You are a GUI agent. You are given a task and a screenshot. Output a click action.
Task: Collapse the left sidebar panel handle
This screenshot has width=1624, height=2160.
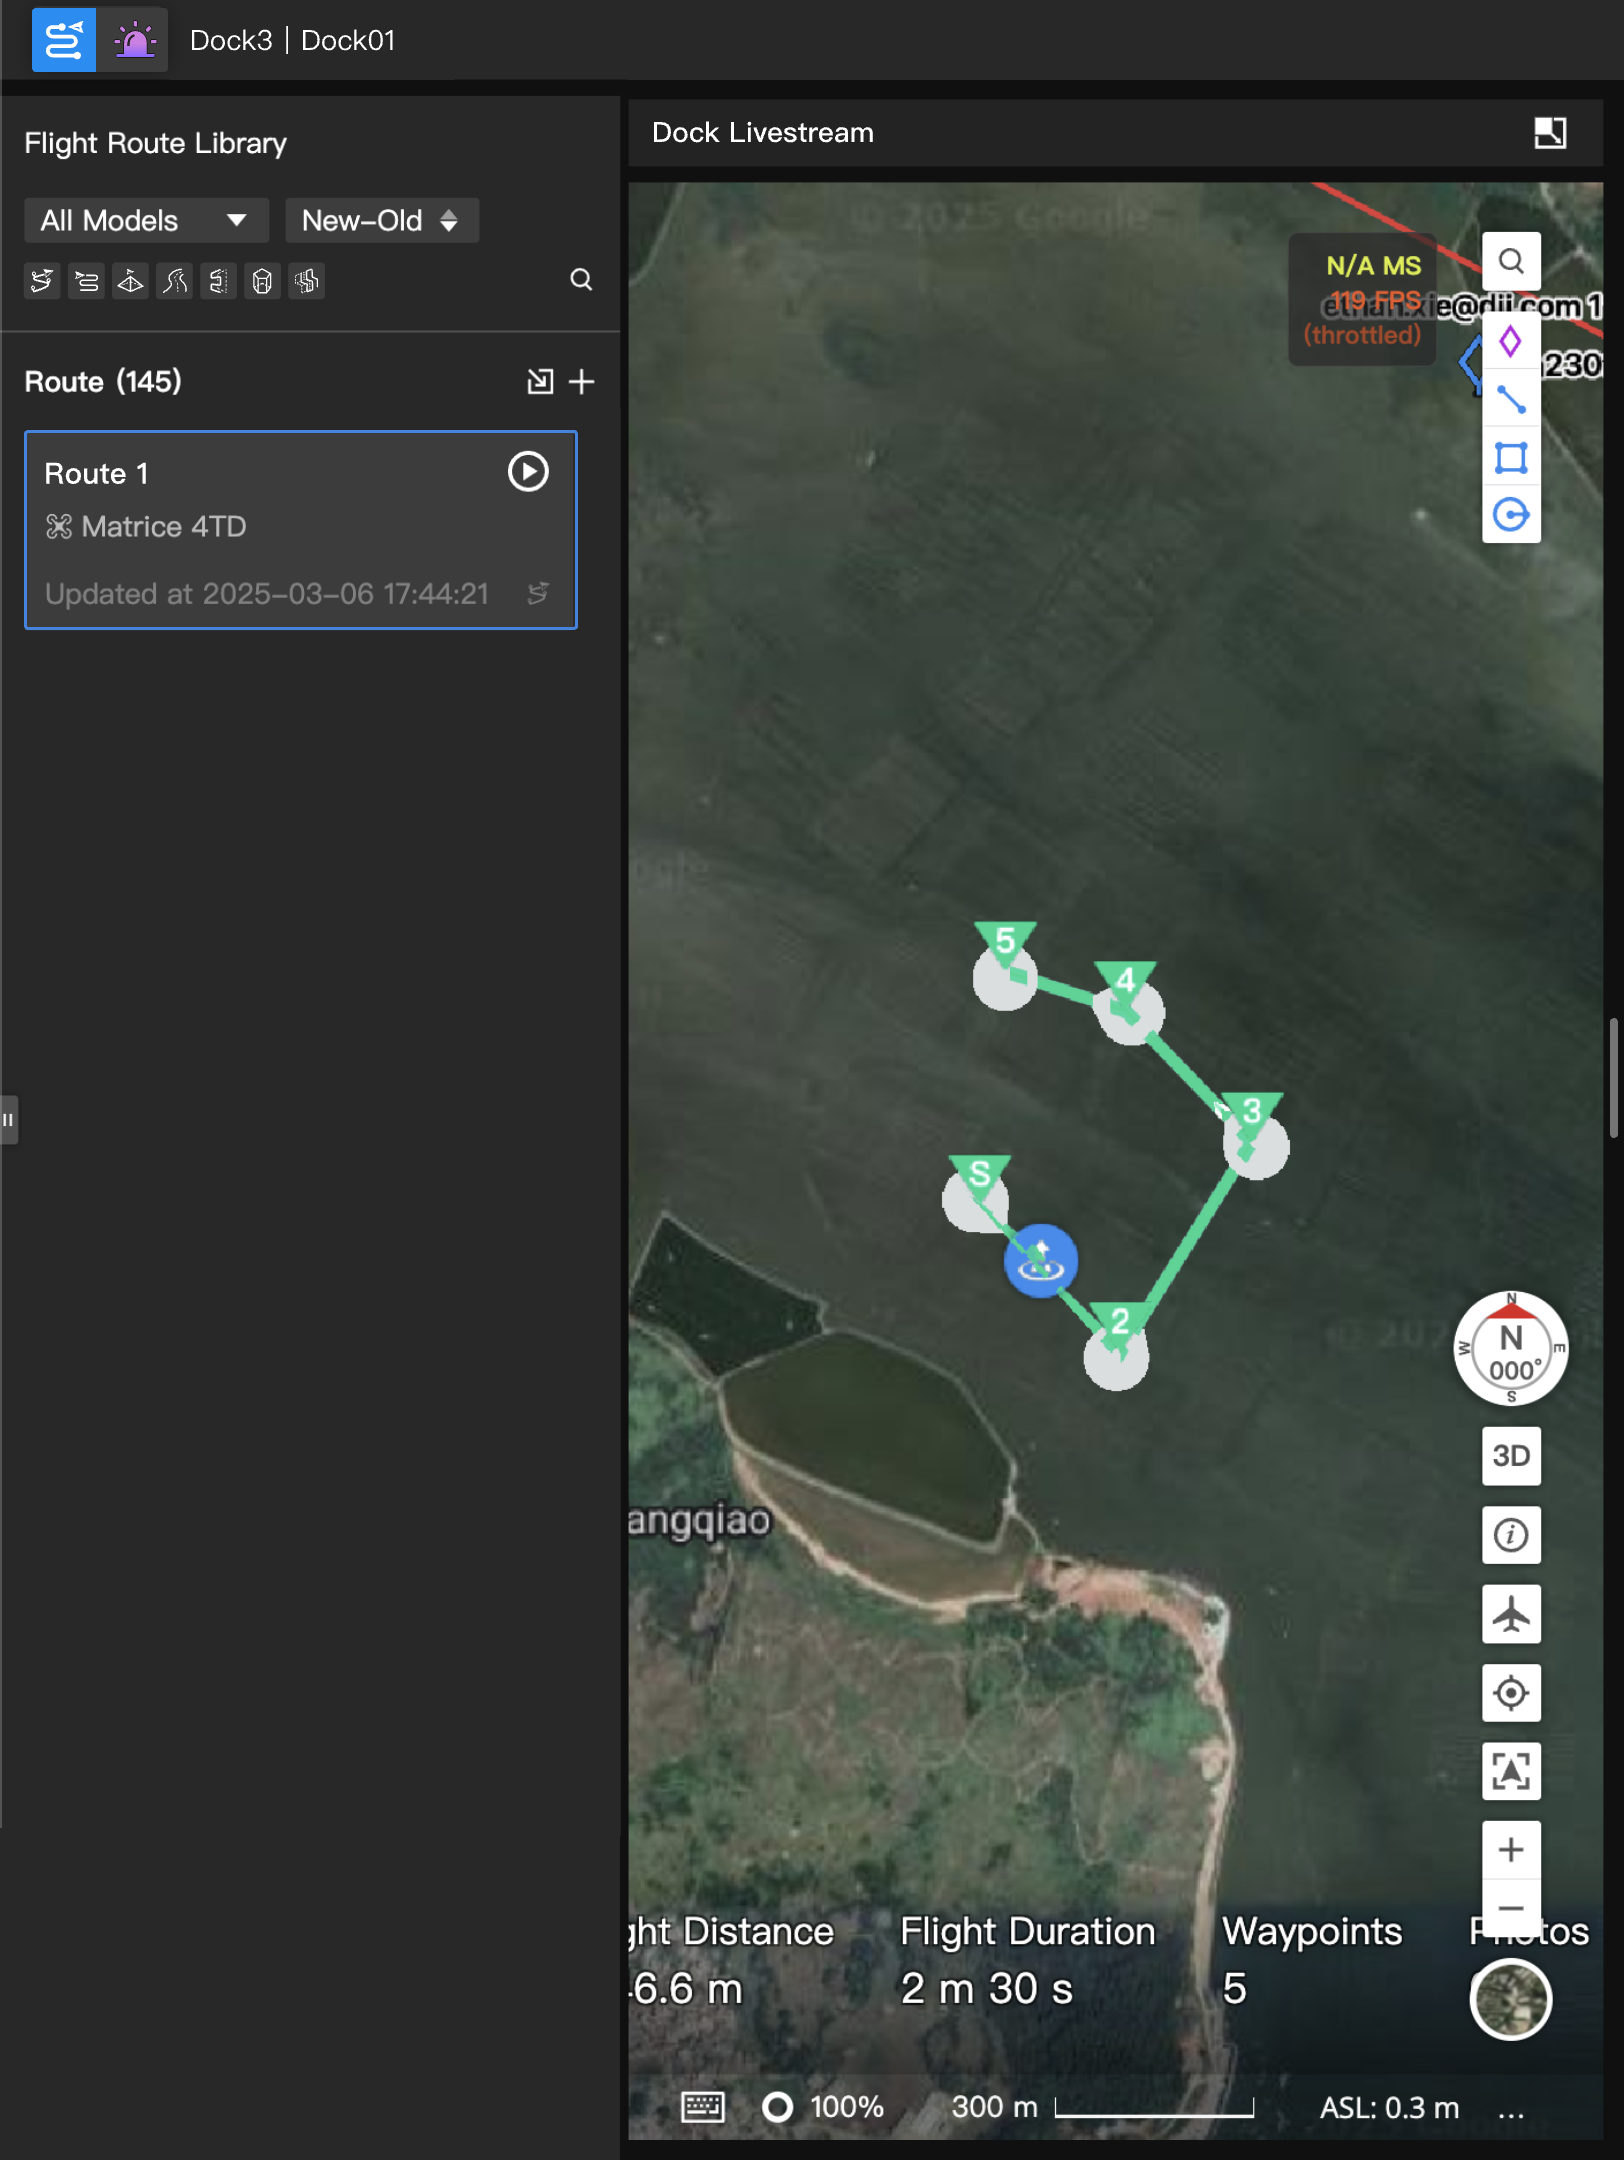8,1120
